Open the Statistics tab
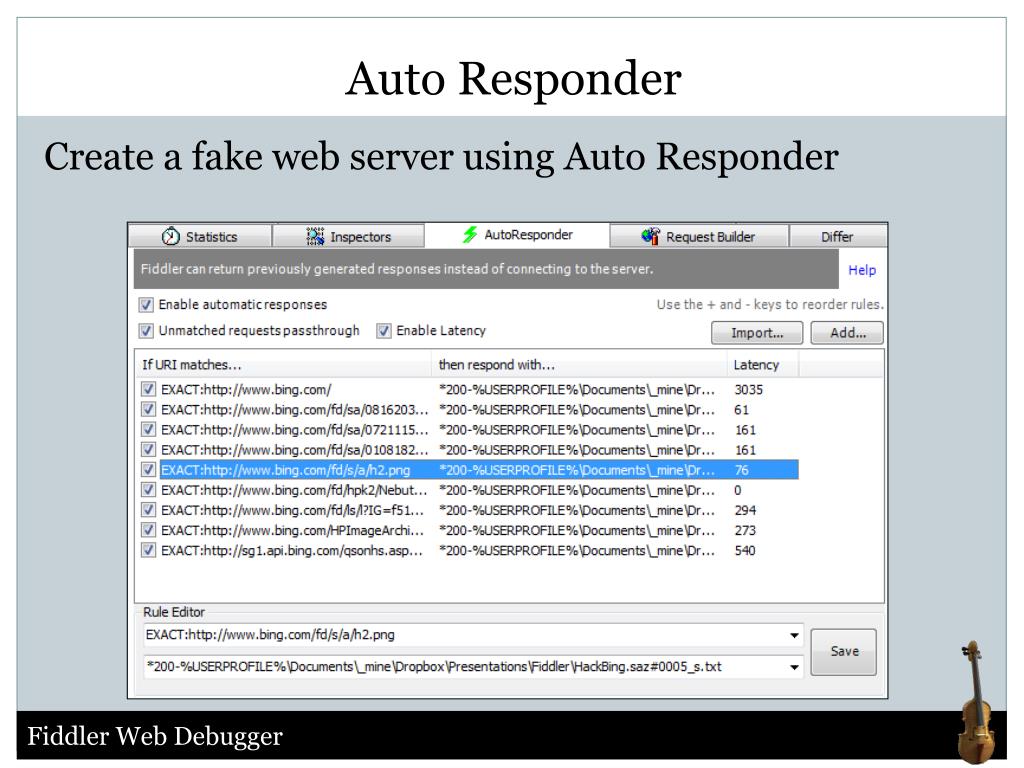1024x768 pixels. (200, 236)
